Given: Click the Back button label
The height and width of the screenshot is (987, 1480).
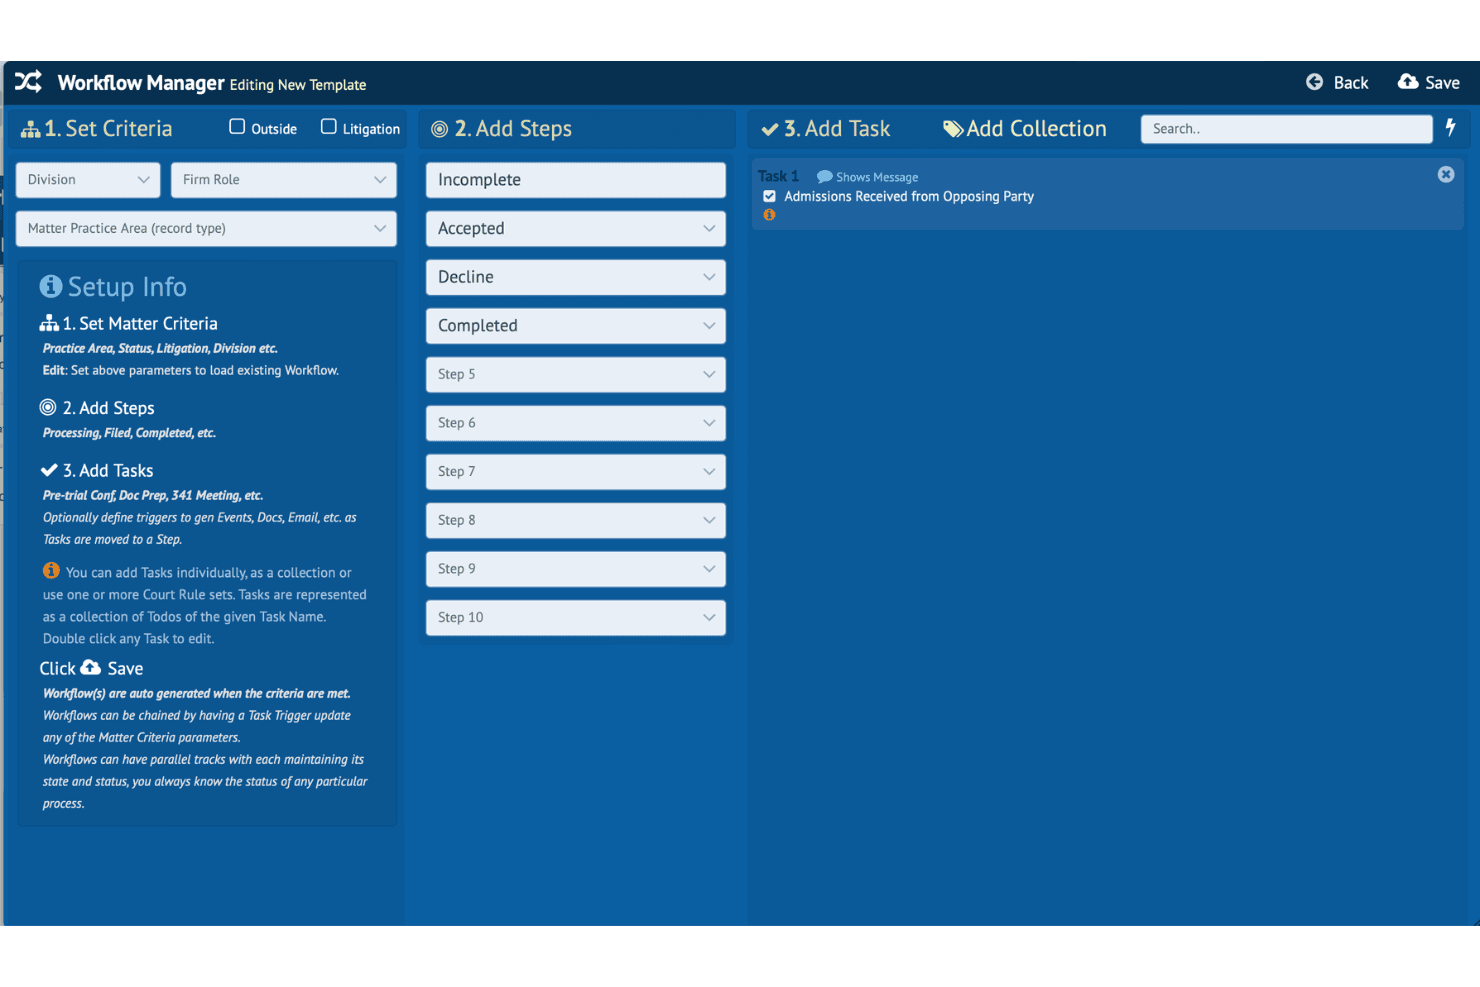Looking at the screenshot, I should pos(1351,83).
